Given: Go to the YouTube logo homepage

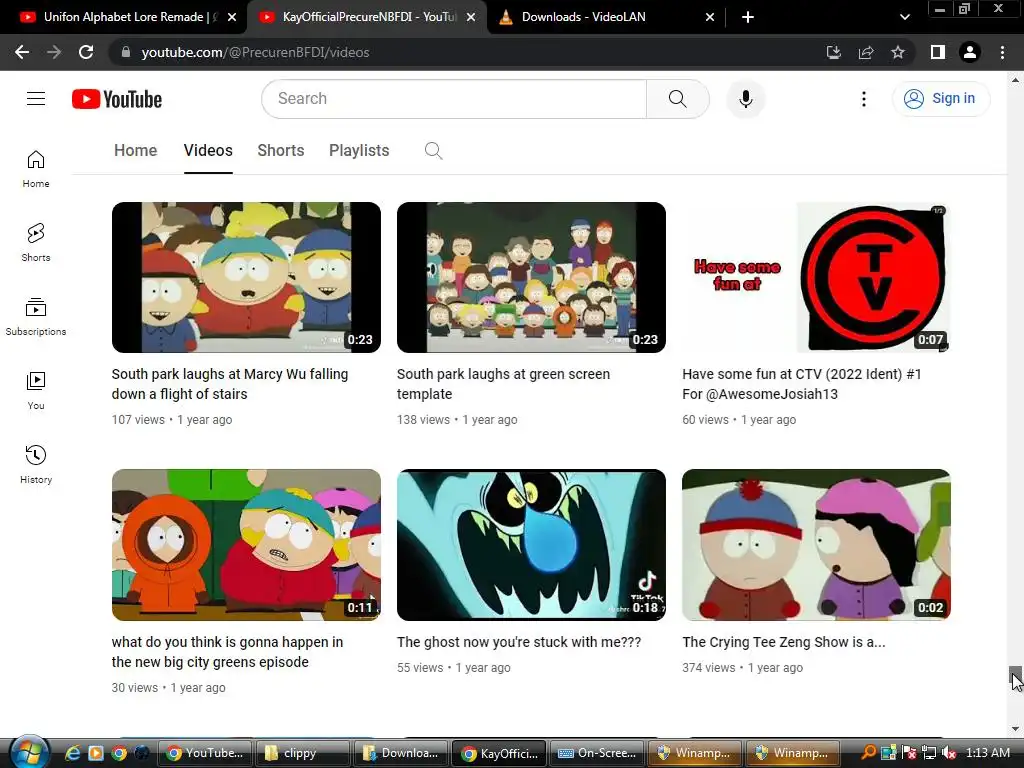Looking at the screenshot, I should pos(117,99).
